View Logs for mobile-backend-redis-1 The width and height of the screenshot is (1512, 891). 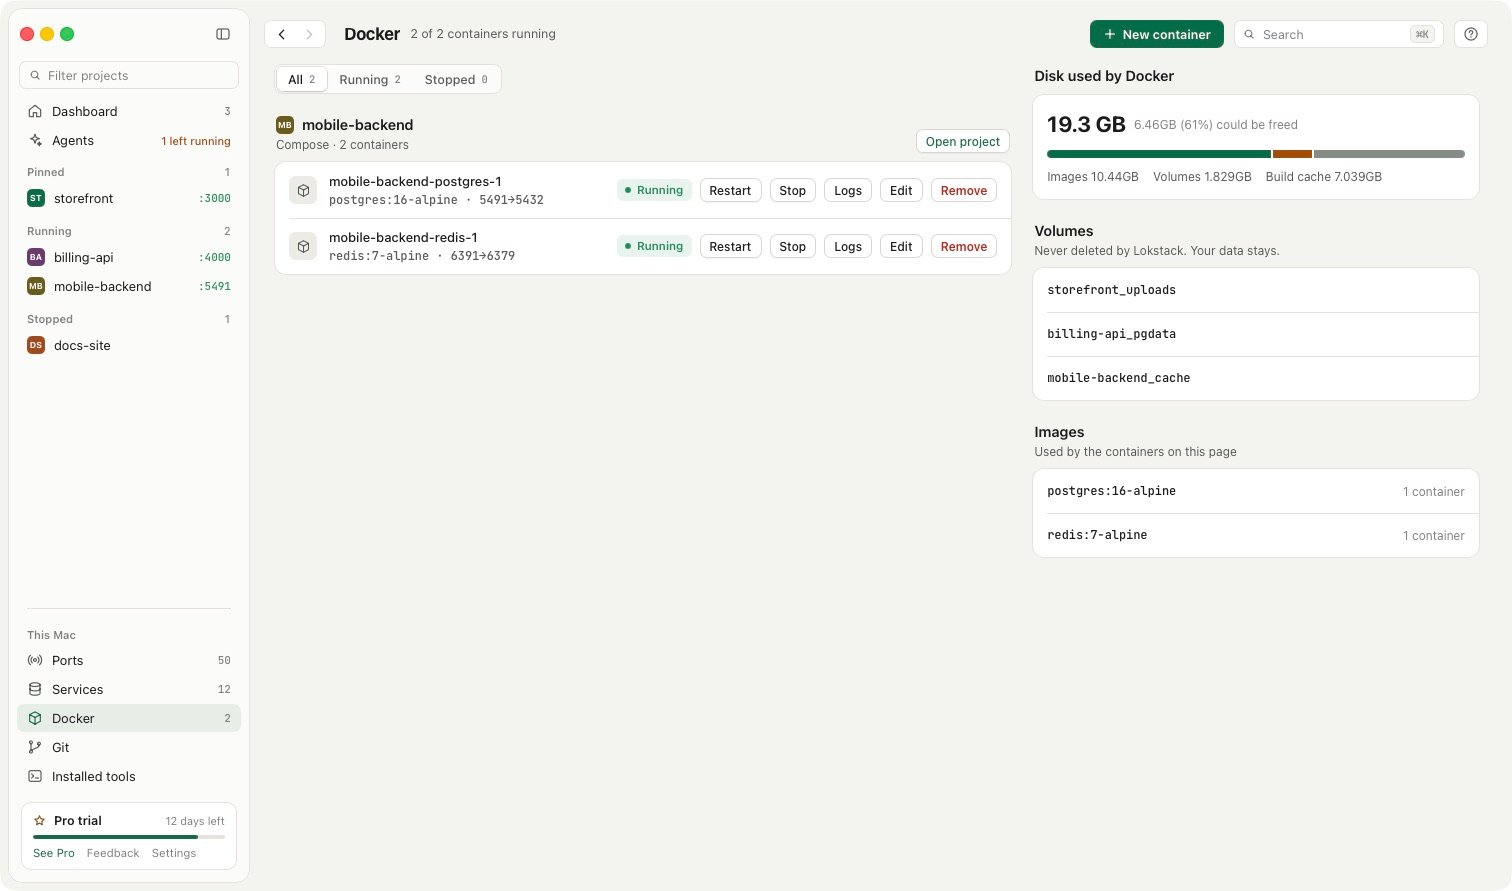pos(848,246)
